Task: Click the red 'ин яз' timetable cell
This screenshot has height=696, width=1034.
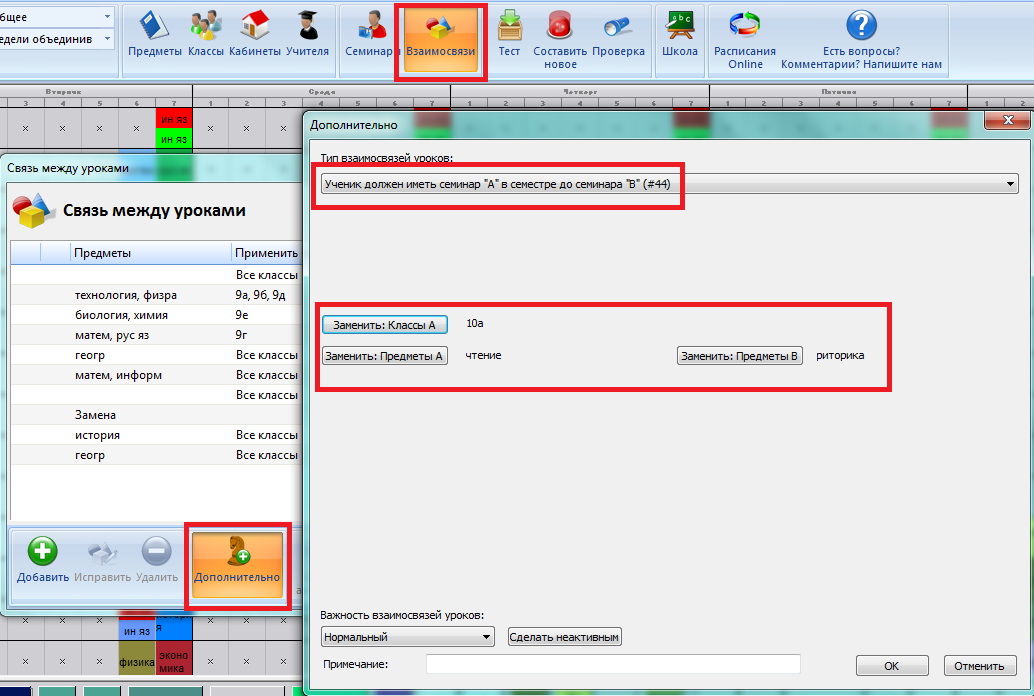Action: [174, 119]
